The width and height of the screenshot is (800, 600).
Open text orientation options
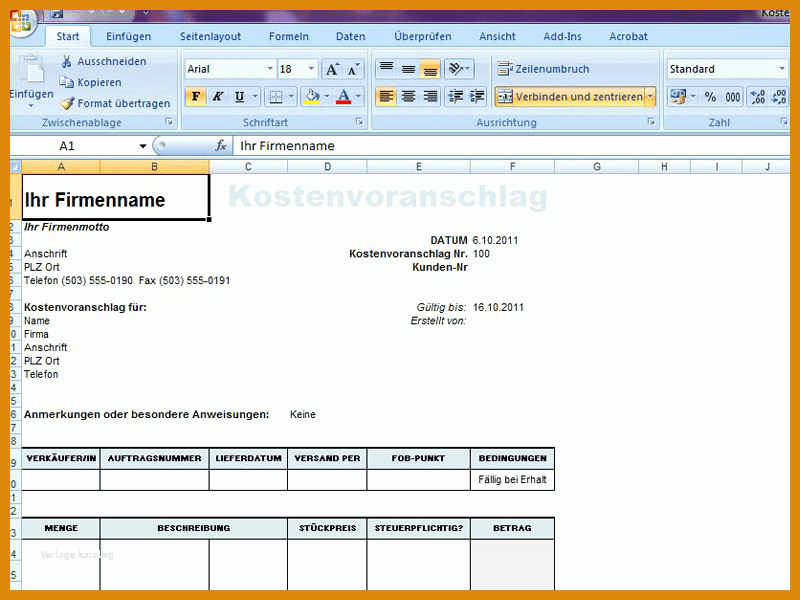459,68
